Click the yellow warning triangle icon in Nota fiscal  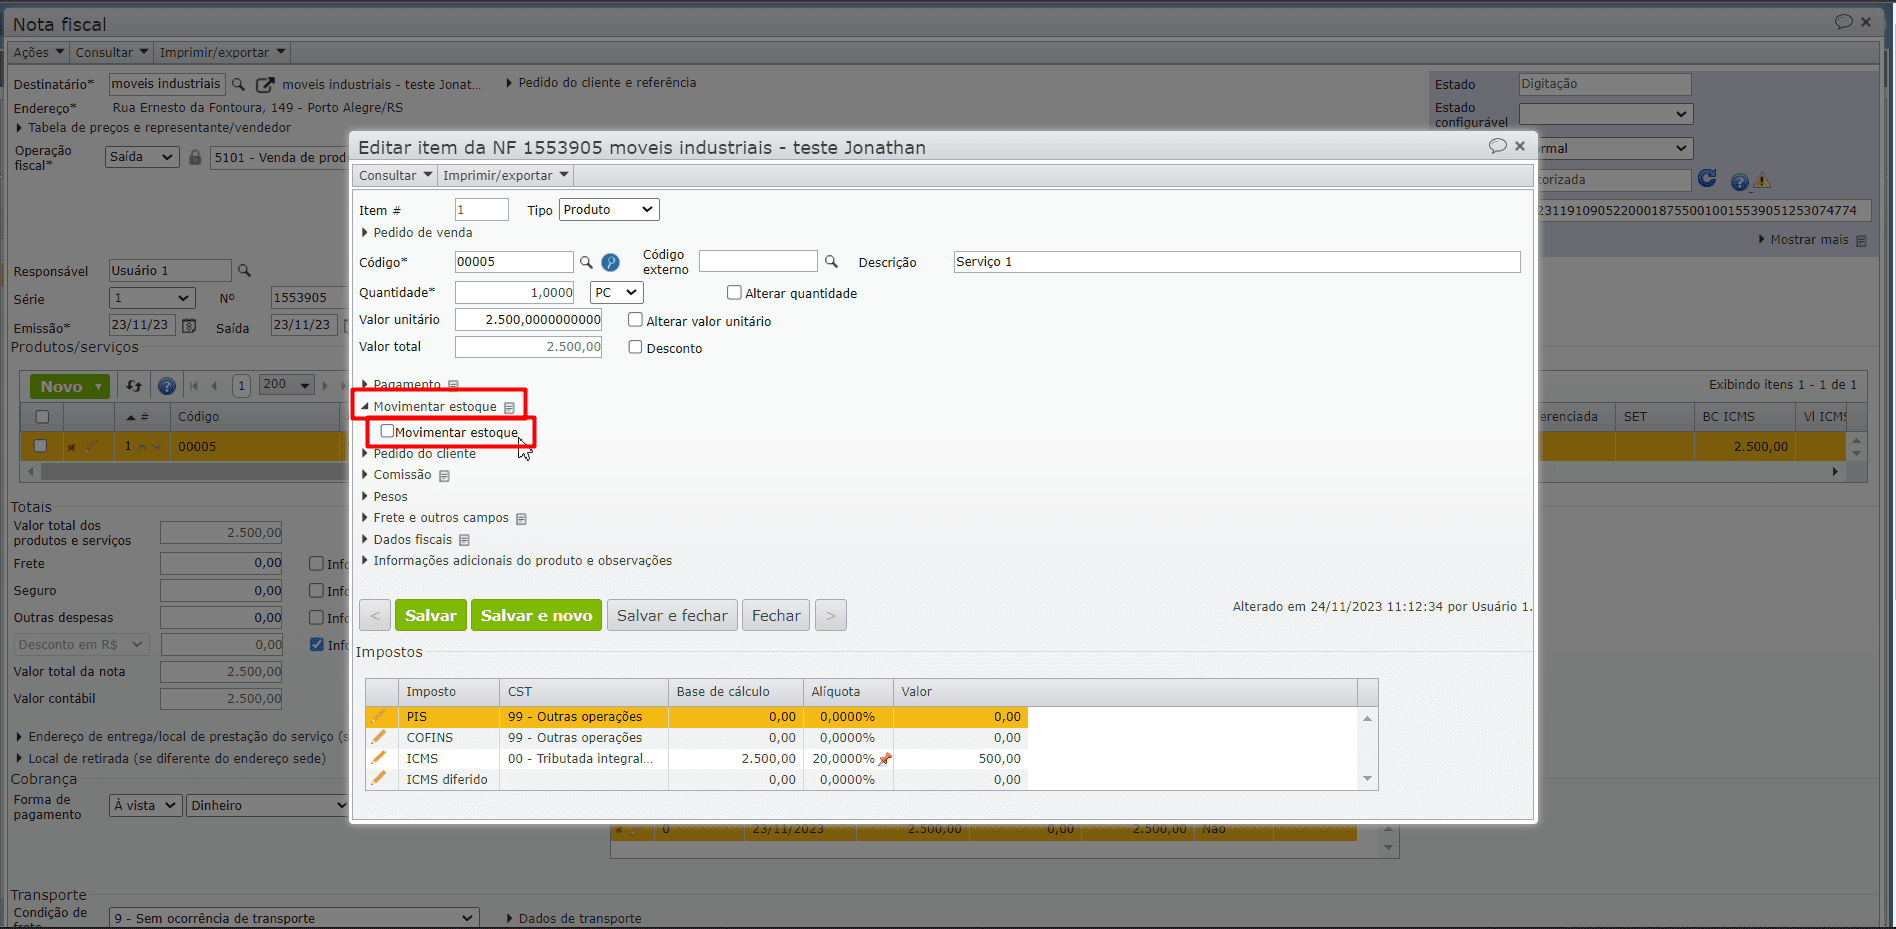coord(1762,181)
